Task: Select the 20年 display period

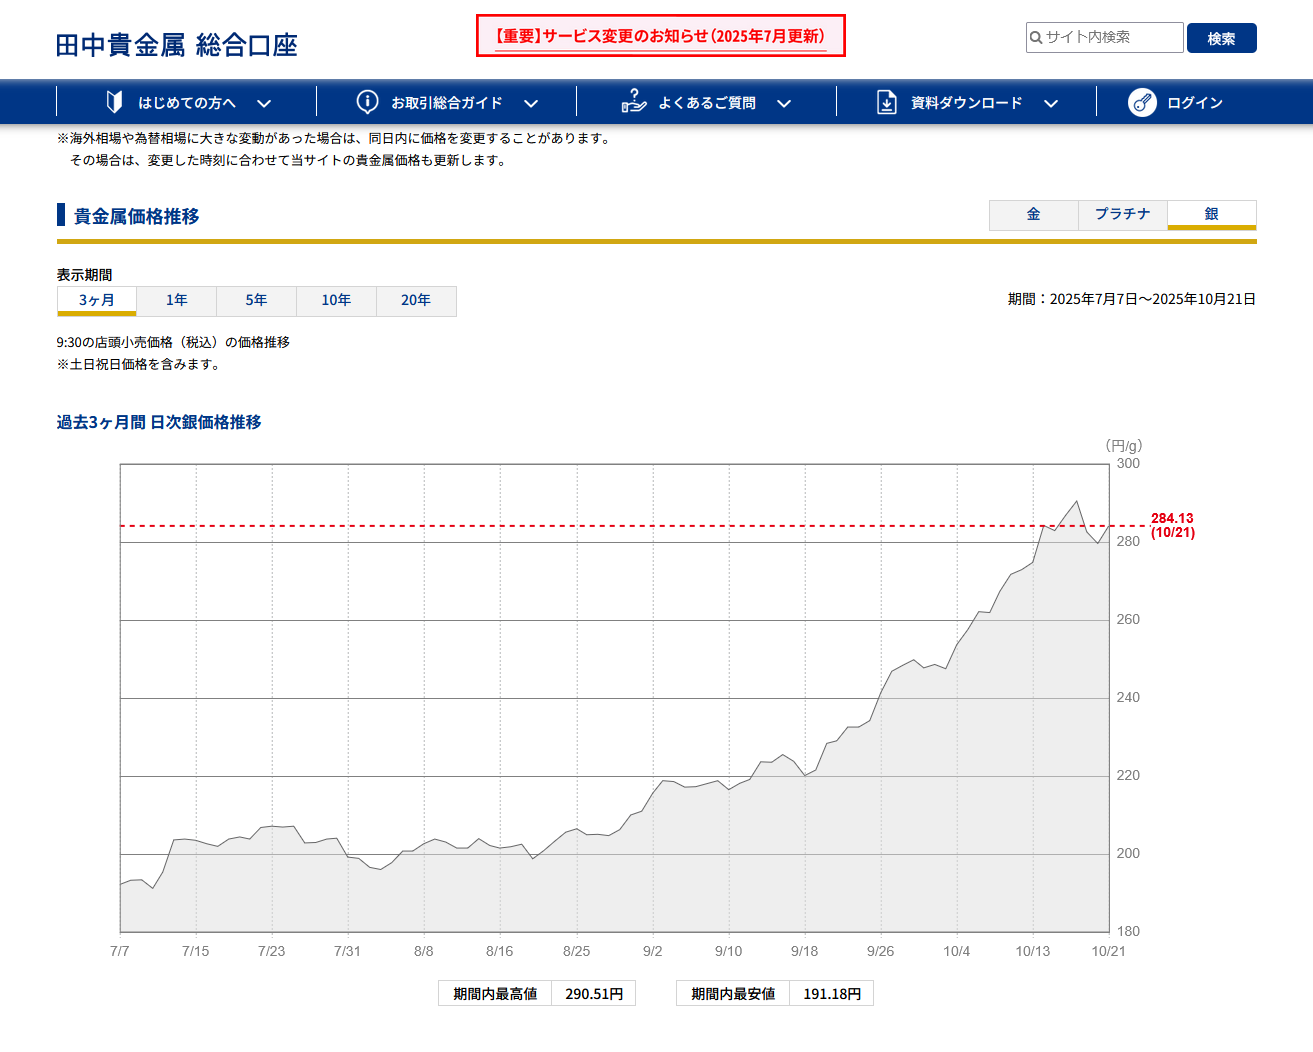Action: (x=417, y=301)
